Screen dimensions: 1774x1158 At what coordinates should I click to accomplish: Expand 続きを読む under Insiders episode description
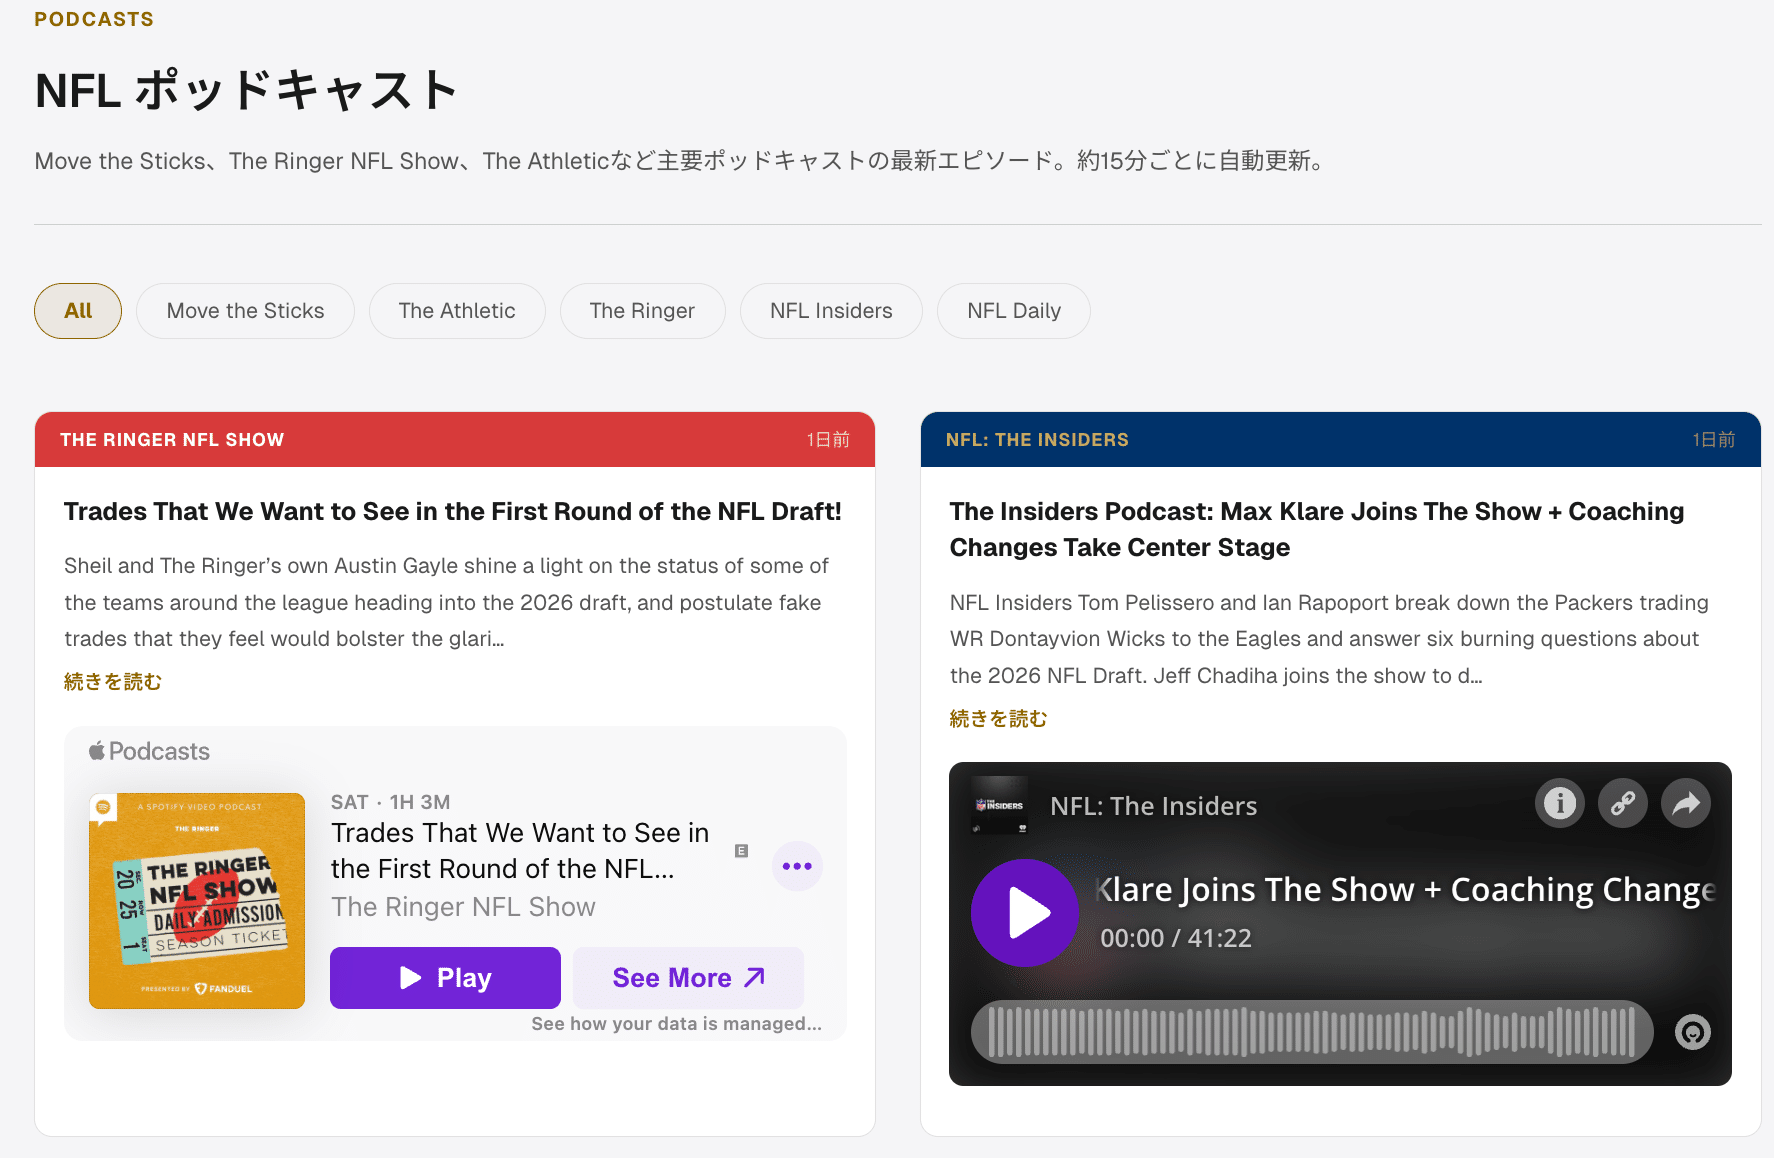(x=998, y=719)
